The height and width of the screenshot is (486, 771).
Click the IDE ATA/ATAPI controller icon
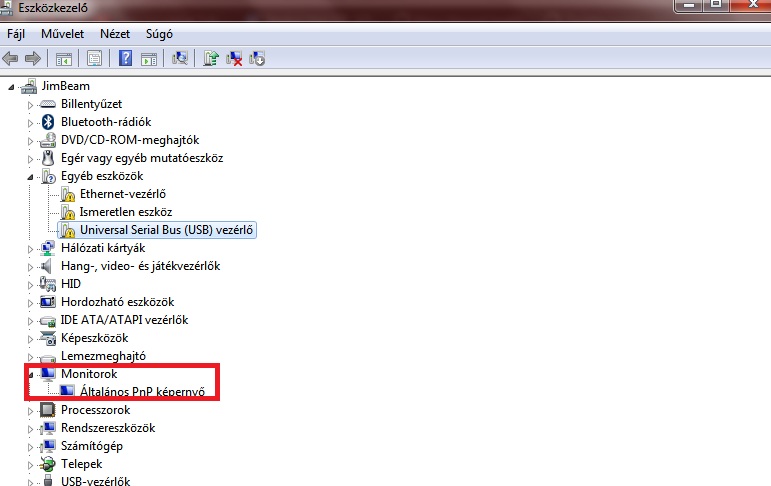[48, 321]
